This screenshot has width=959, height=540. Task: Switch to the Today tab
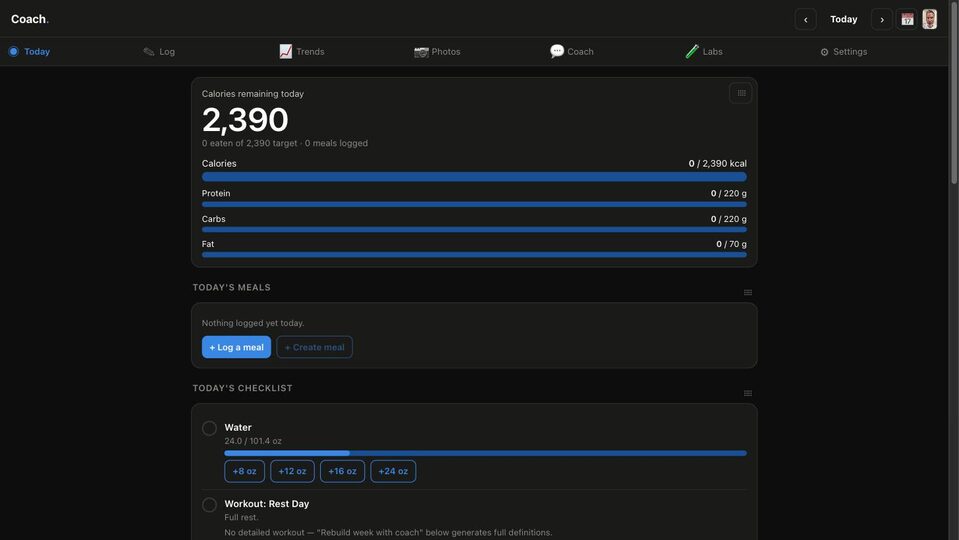pos(29,51)
